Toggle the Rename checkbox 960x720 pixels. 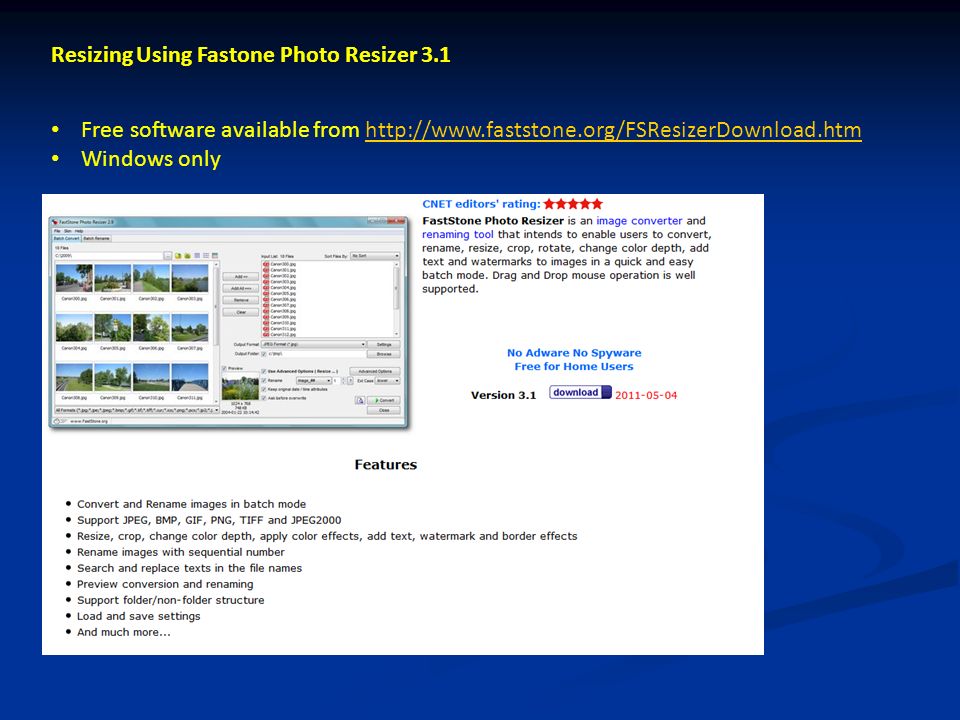click(263, 380)
